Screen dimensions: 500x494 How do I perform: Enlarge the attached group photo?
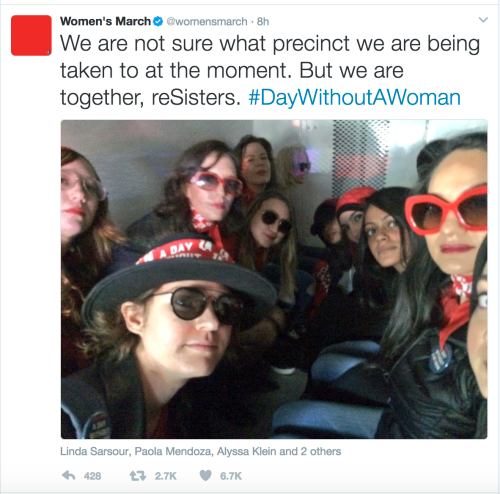point(274,279)
